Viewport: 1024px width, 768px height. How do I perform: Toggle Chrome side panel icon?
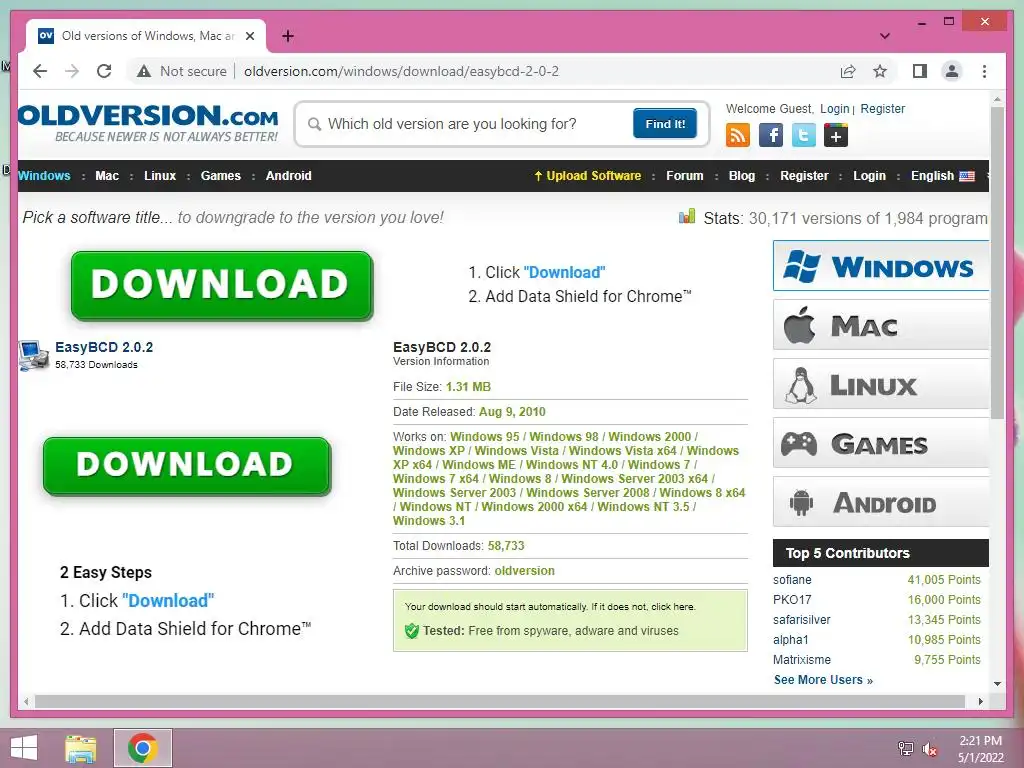click(x=920, y=71)
